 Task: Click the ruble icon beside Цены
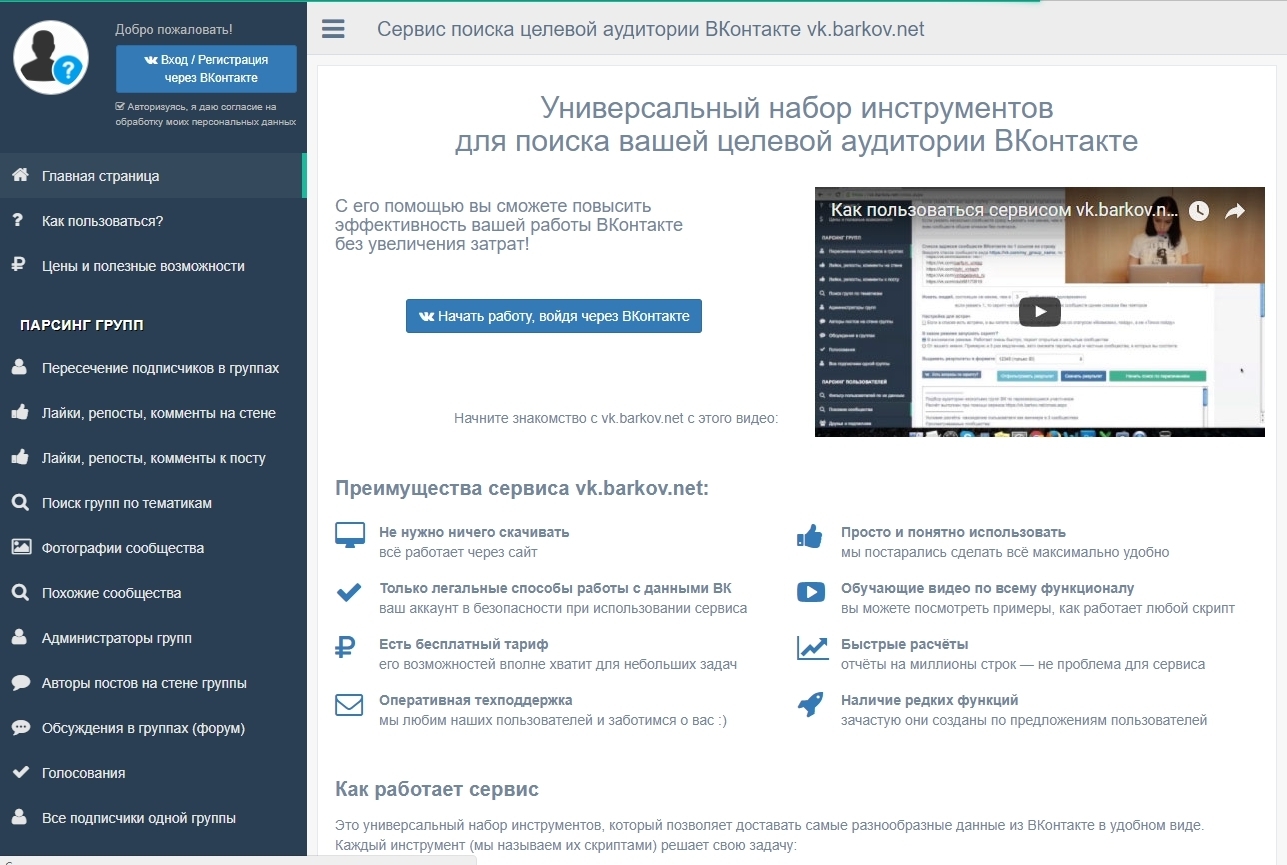(18, 266)
